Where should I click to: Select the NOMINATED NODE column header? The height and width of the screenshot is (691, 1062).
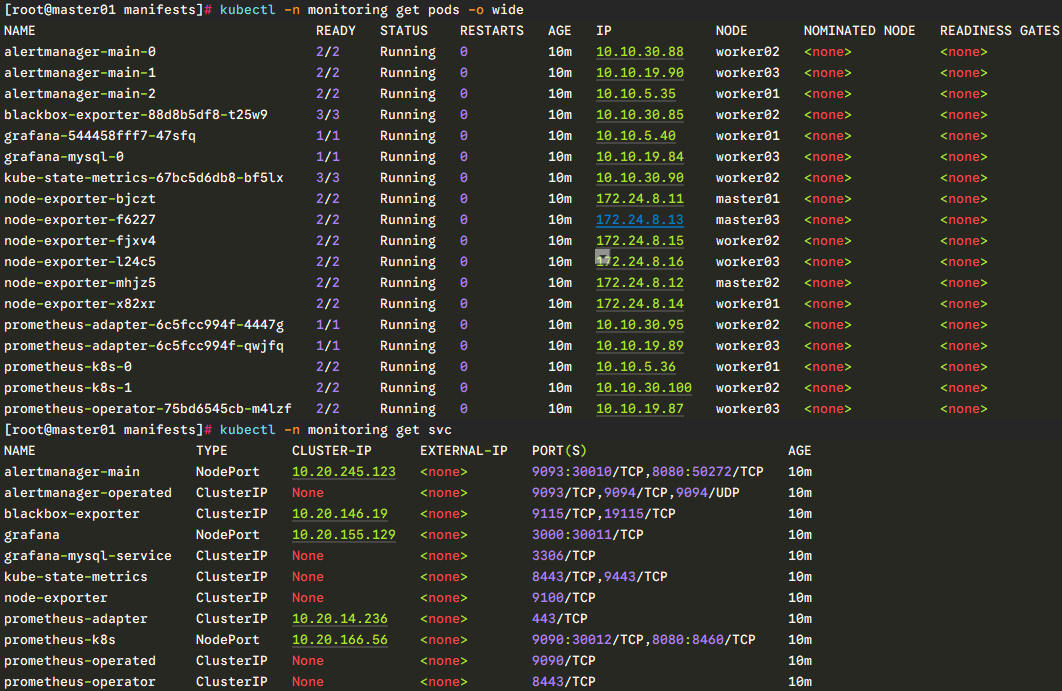(x=859, y=31)
